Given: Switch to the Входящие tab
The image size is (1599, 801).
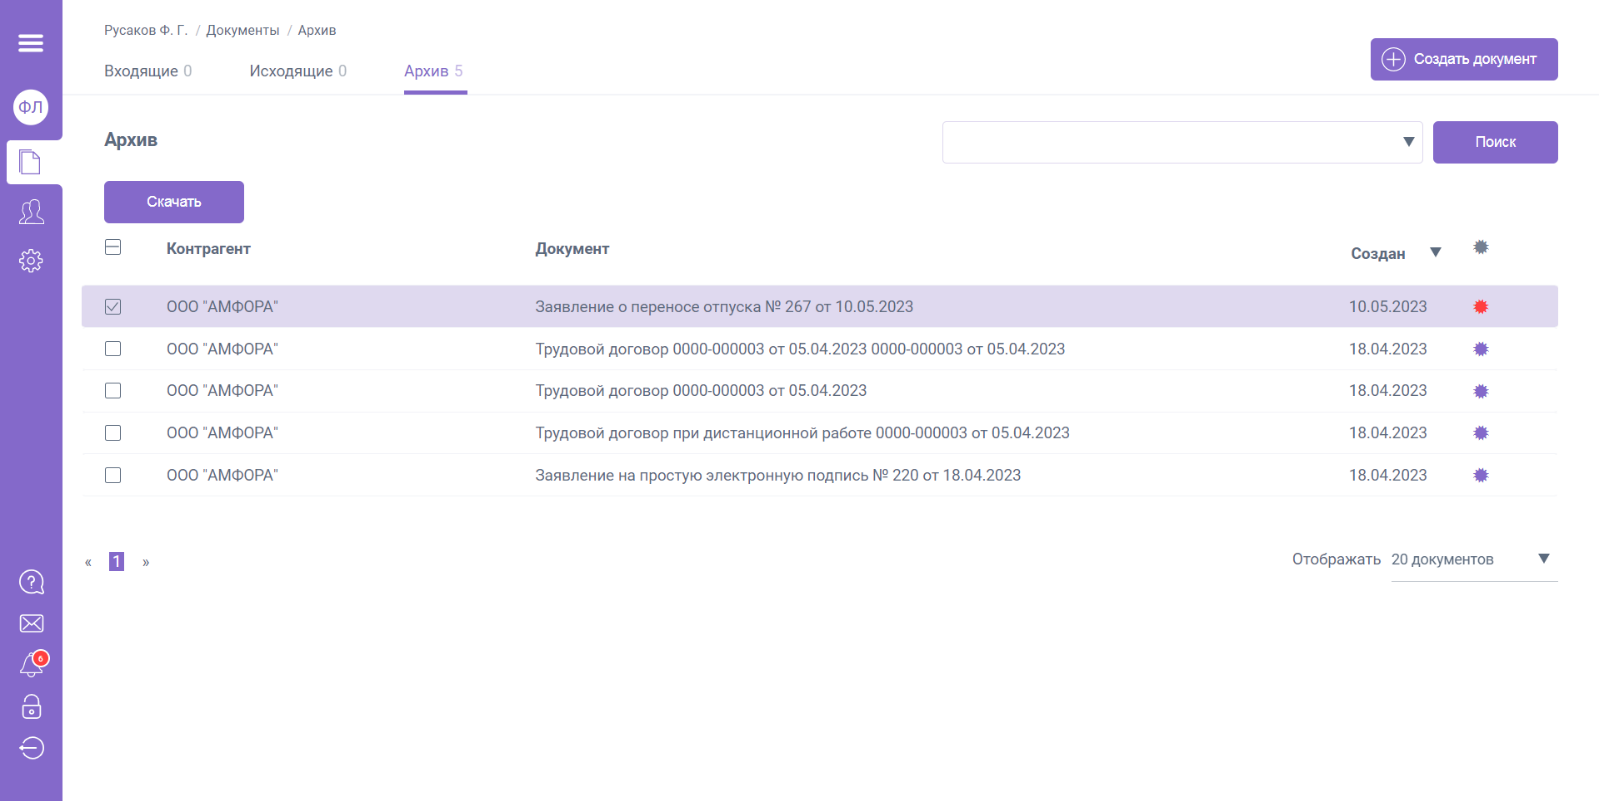Looking at the screenshot, I should pos(148,71).
